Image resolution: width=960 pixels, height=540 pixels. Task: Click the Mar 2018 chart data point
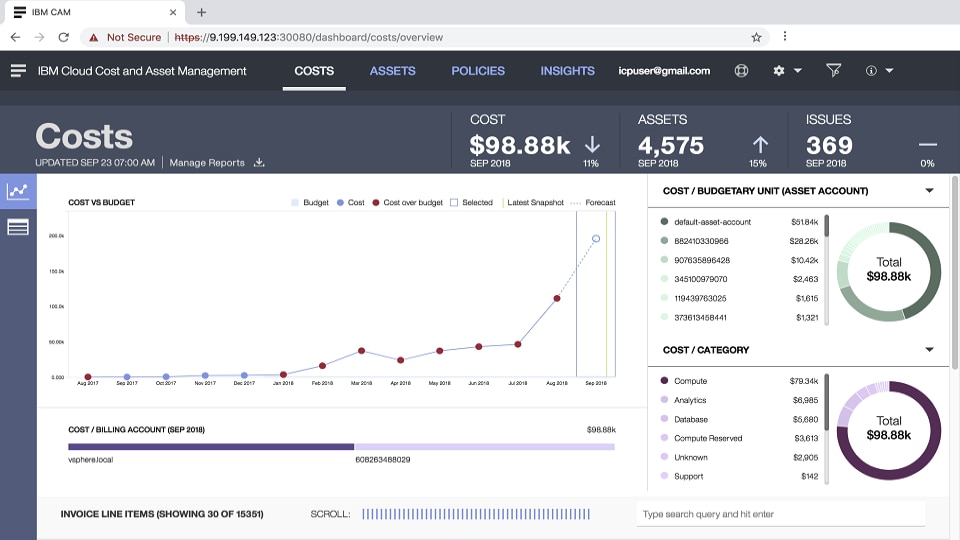pos(361,351)
